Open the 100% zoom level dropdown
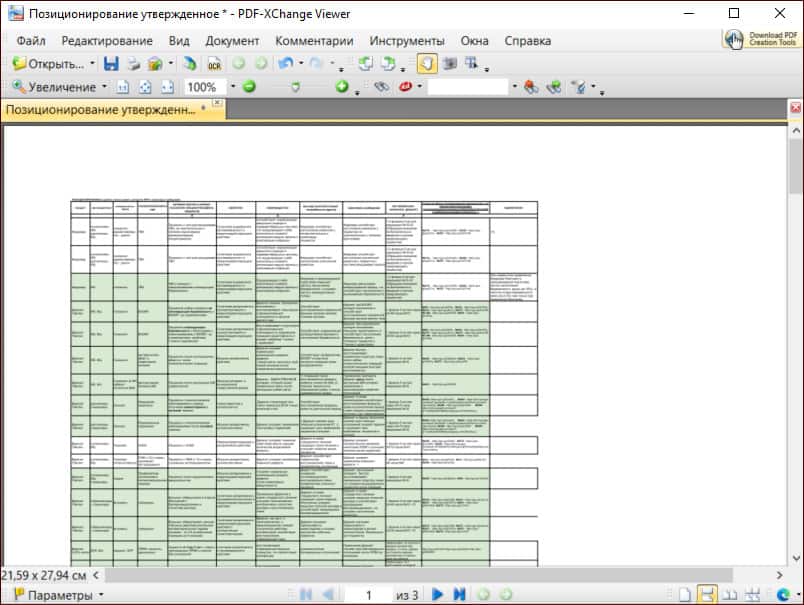Image resolution: width=804 pixels, height=605 pixels. point(233,87)
